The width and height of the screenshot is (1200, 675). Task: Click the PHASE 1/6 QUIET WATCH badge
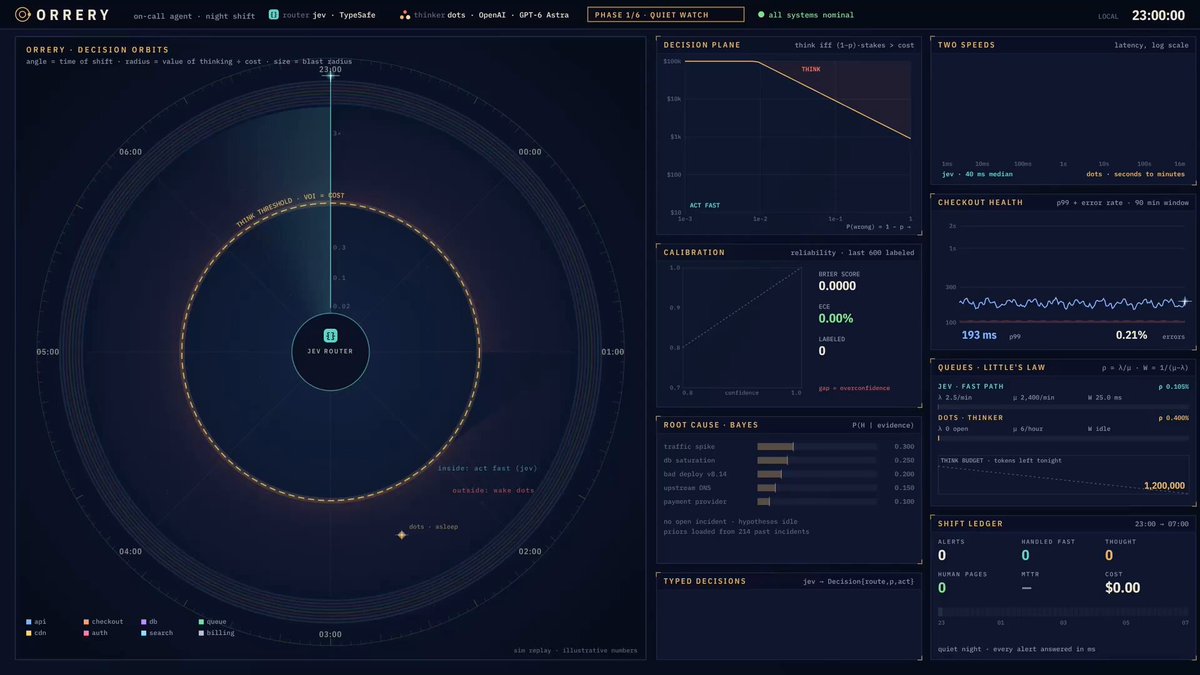click(665, 15)
